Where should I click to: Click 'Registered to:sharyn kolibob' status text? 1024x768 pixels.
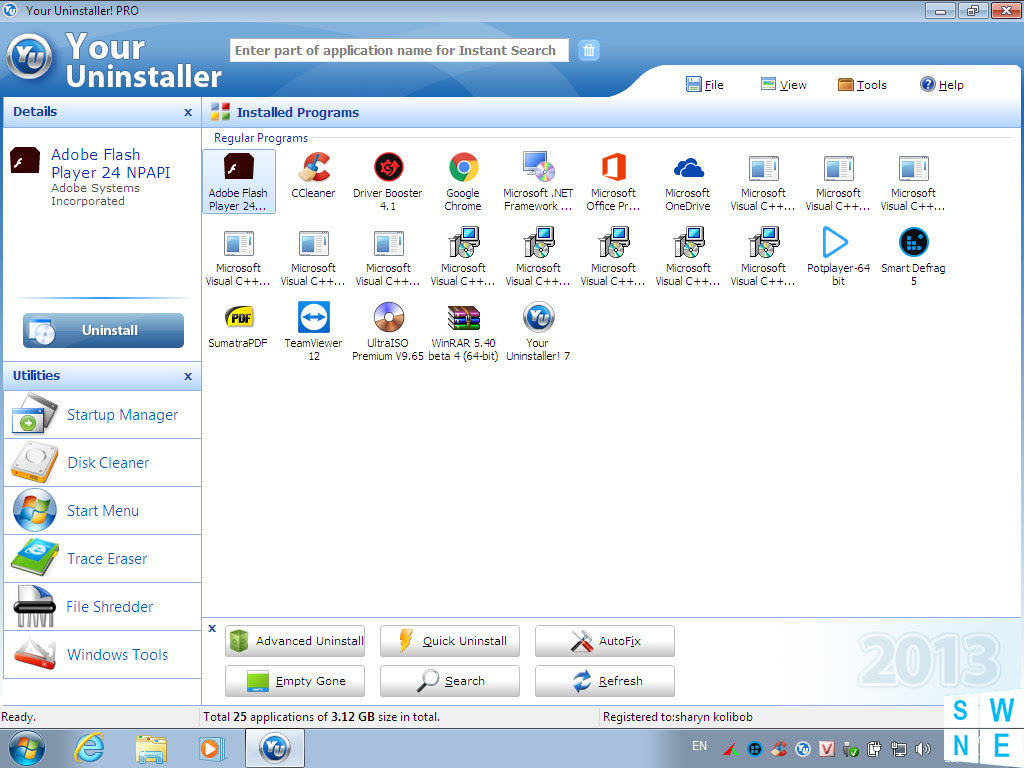click(677, 717)
